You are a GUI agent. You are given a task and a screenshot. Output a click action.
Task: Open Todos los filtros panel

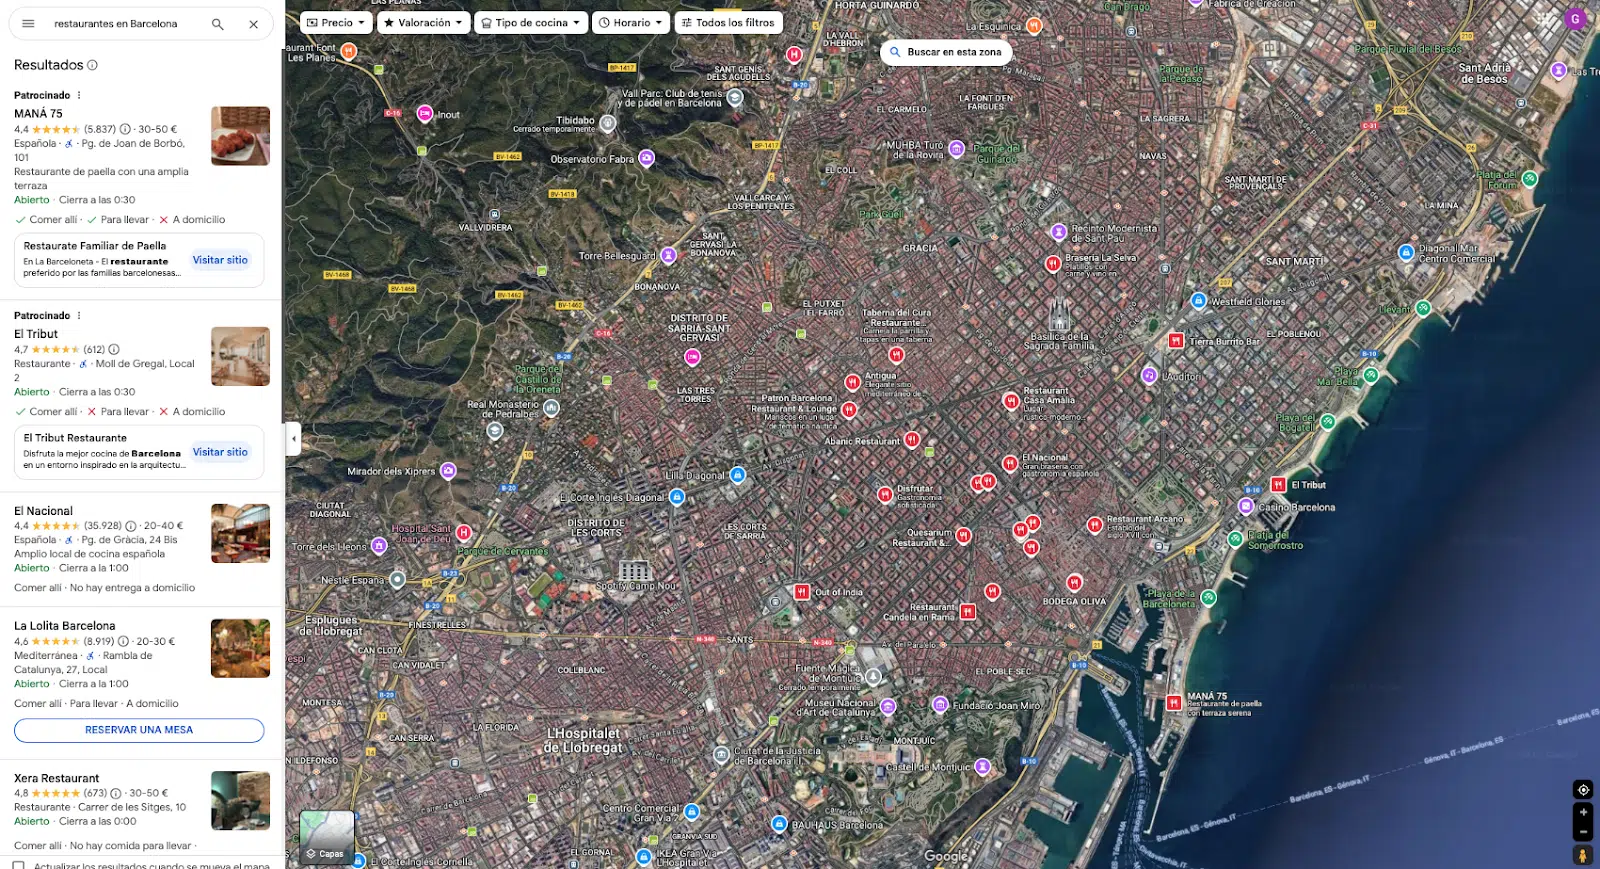(x=728, y=22)
